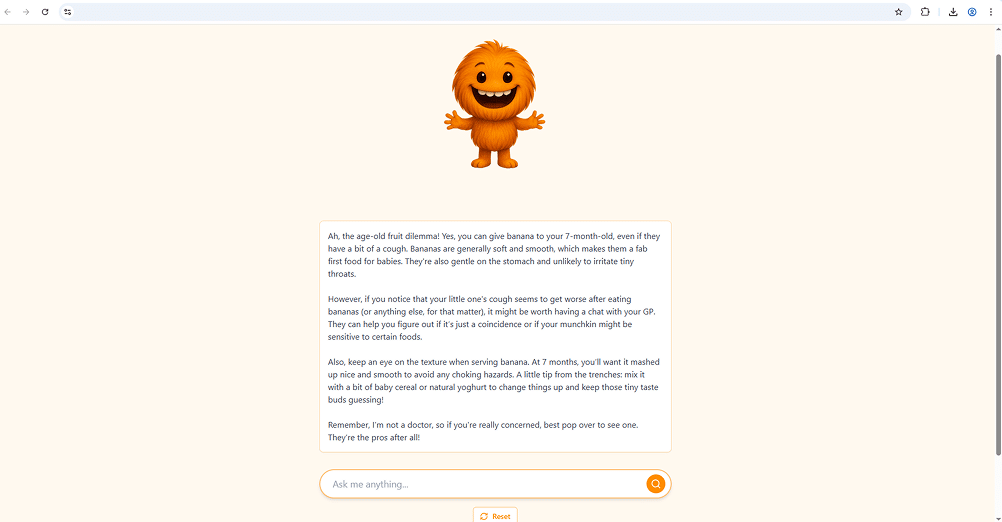Click the vertical page scrollbar thumb
The image size is (1002, 522).
(x=998, y=254)
